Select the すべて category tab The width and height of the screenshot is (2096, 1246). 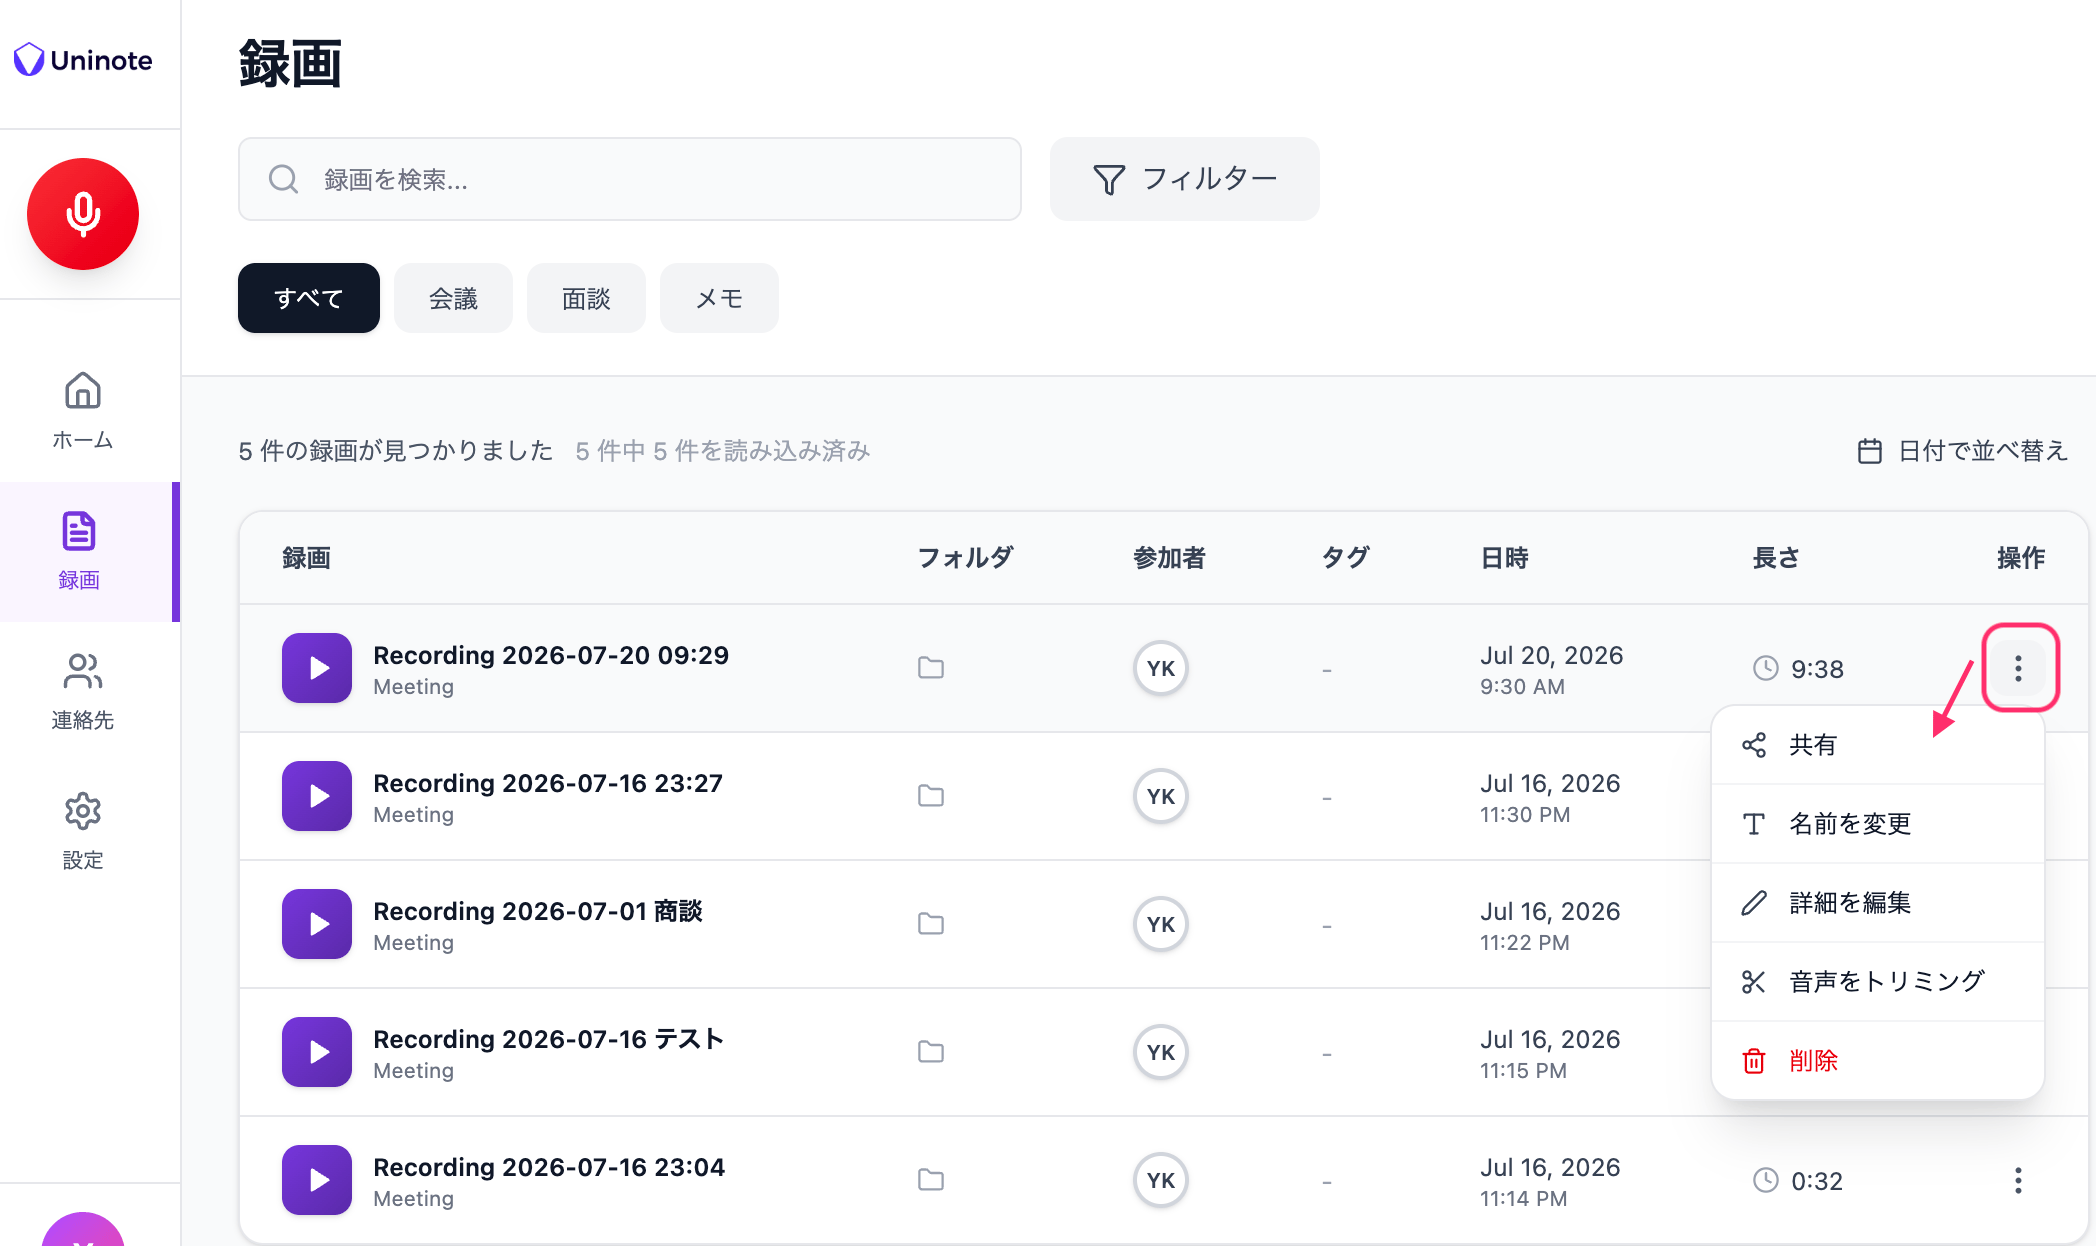tap(309, 298)
